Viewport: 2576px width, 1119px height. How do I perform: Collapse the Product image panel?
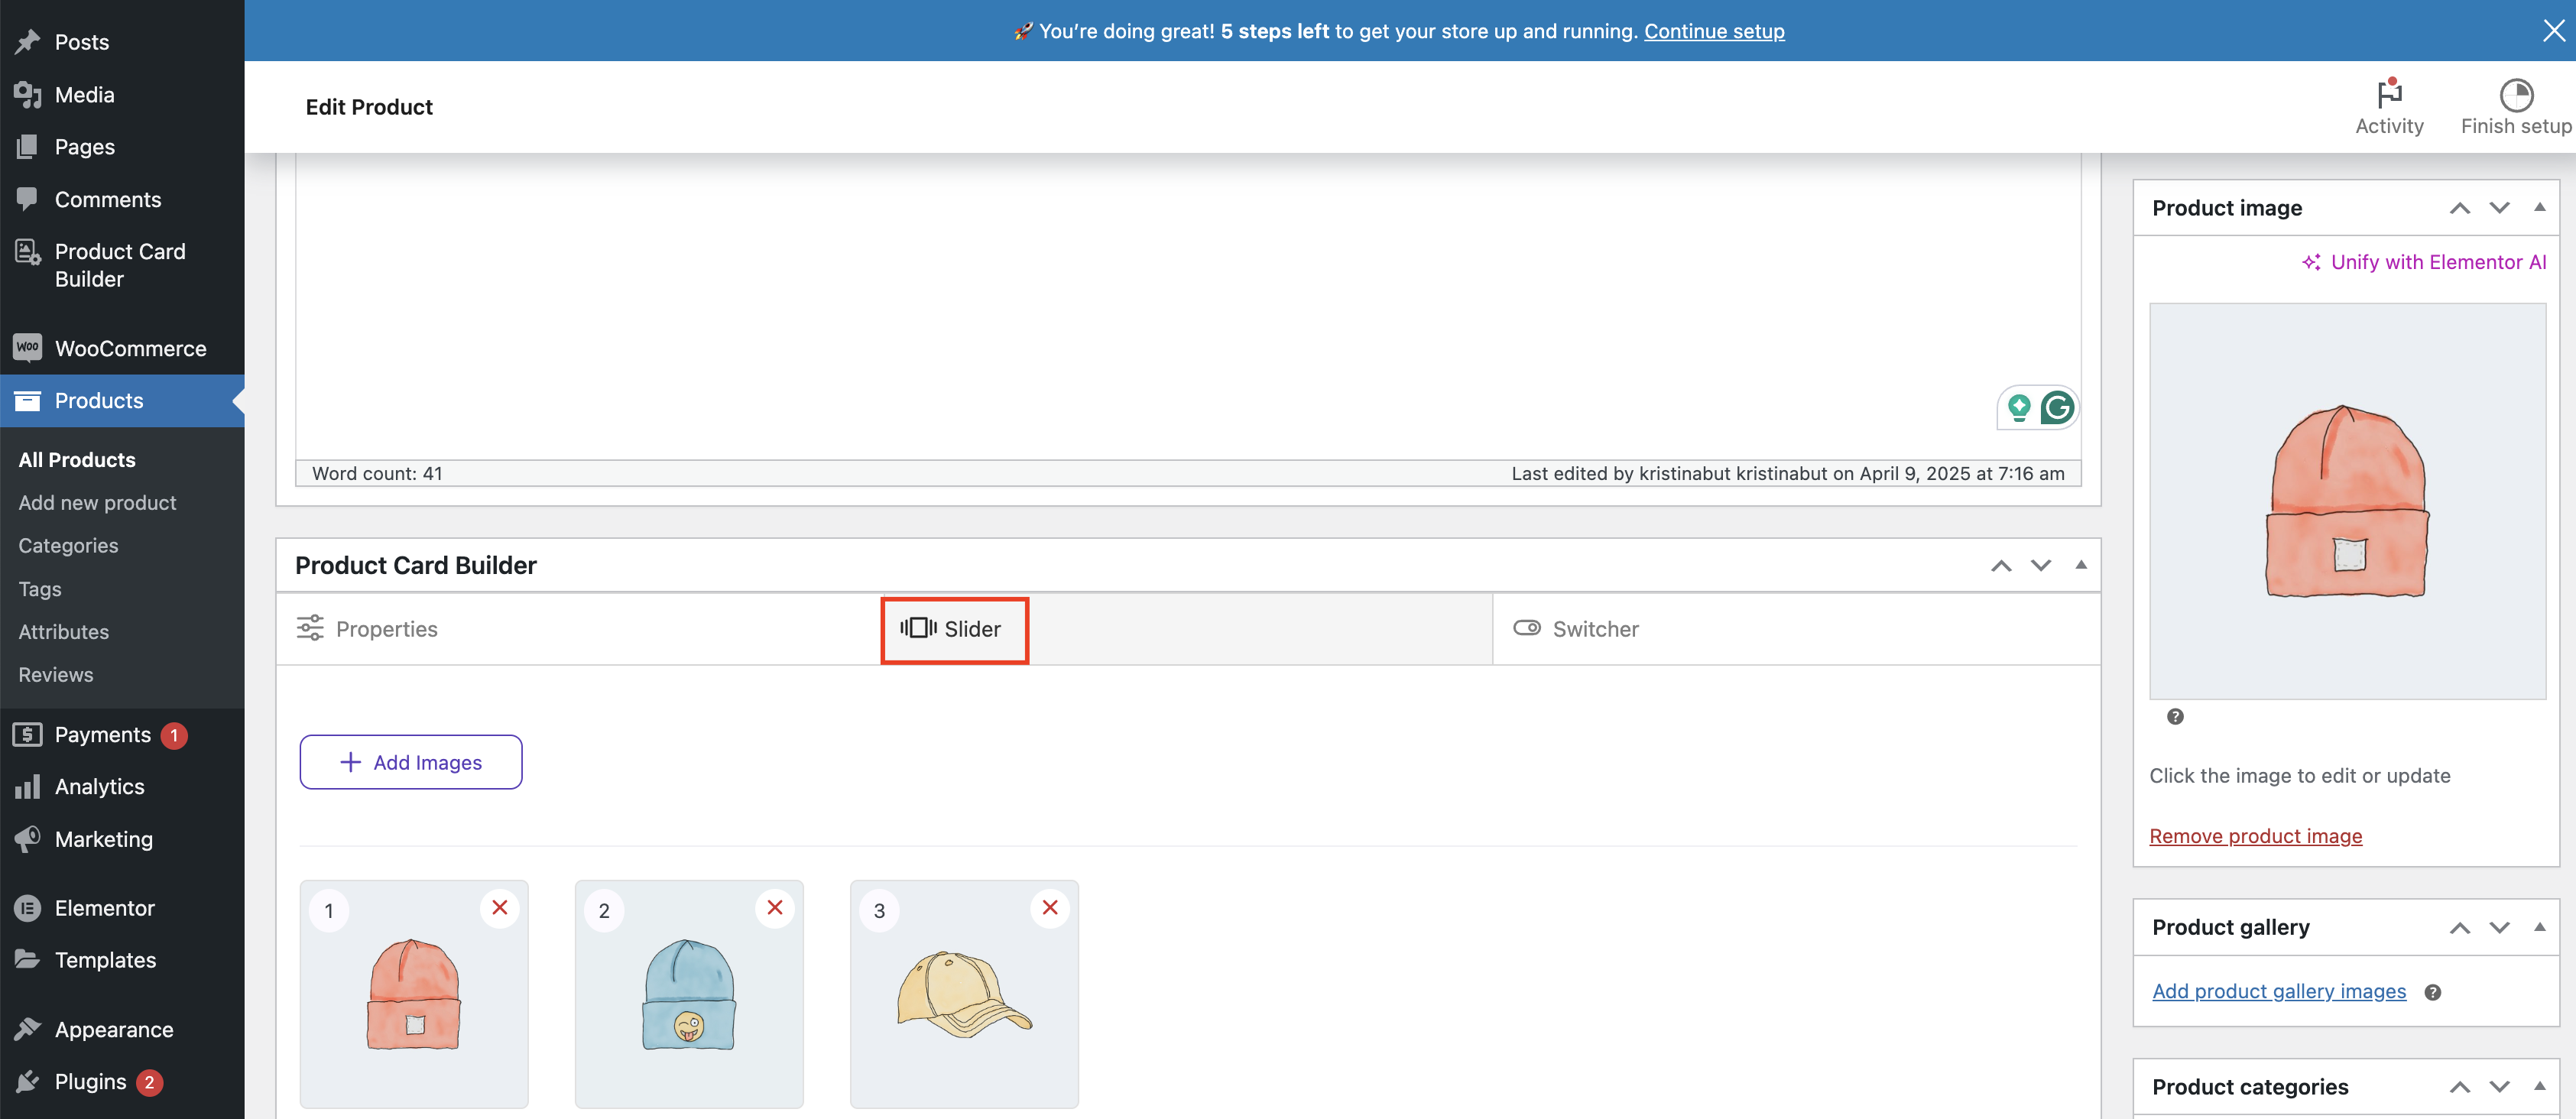point(2539,207)
